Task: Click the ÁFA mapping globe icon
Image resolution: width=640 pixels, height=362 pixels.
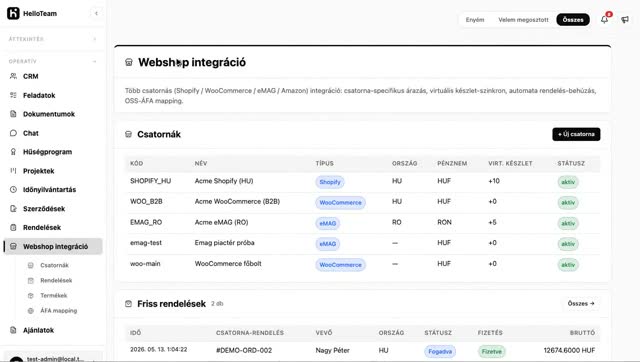Action: [31, 311]
